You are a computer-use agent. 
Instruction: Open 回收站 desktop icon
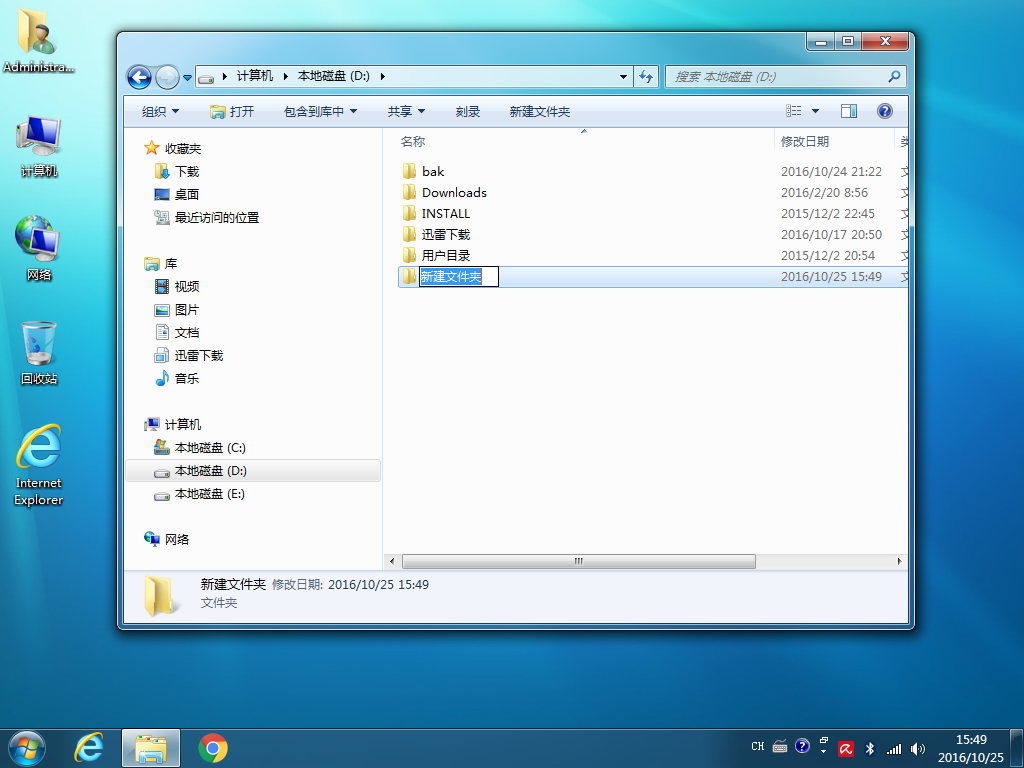coord(39,353)
